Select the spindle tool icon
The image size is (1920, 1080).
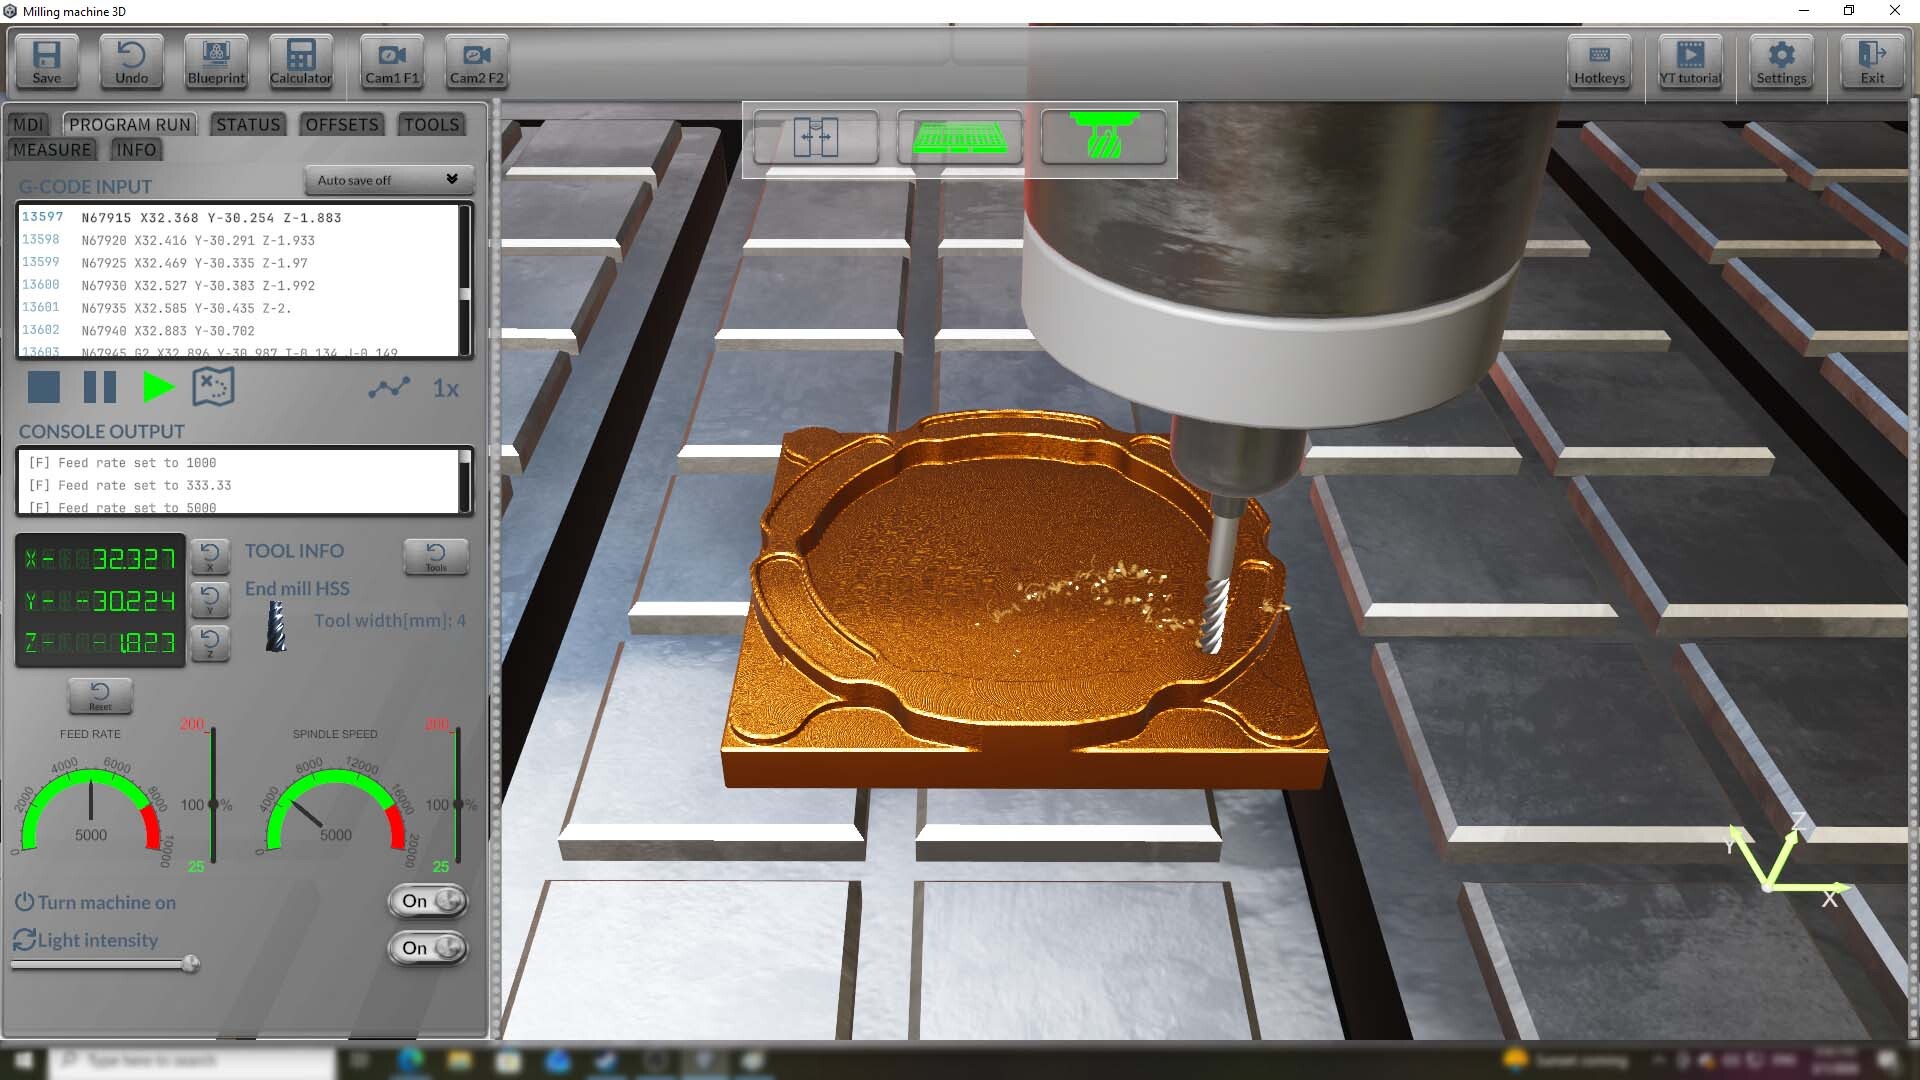pos(1104,138)
